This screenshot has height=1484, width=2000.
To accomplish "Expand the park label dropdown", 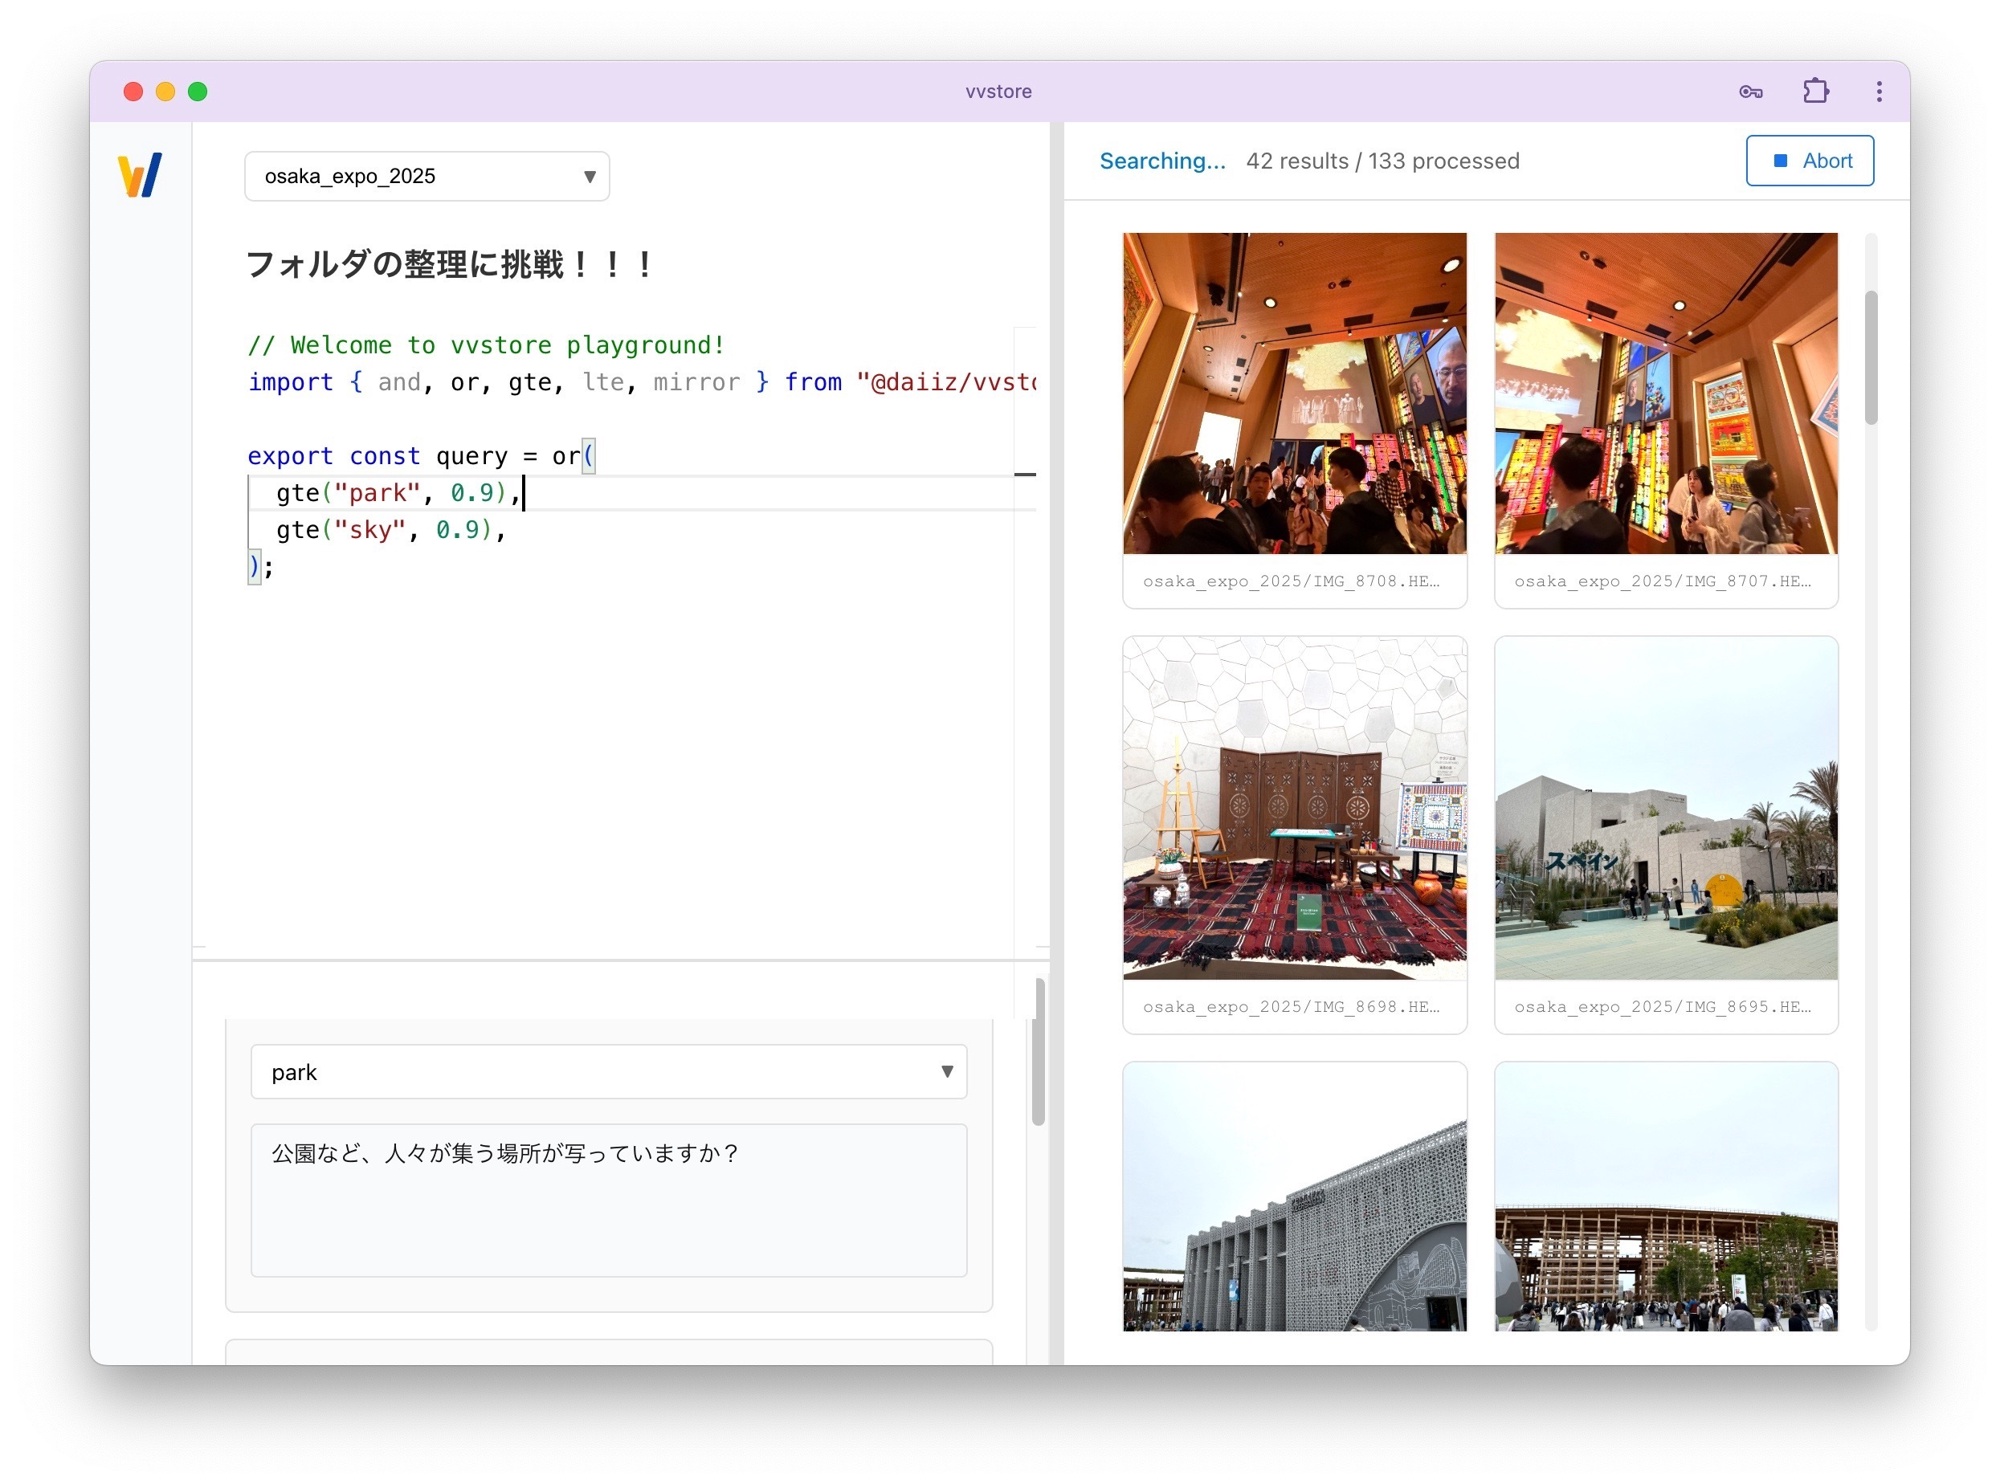I will (608, 1072).
